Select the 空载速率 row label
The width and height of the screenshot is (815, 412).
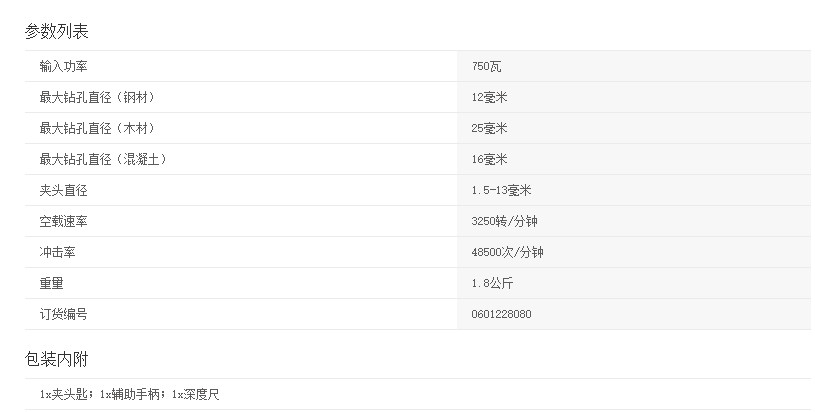tap(63, 221)
